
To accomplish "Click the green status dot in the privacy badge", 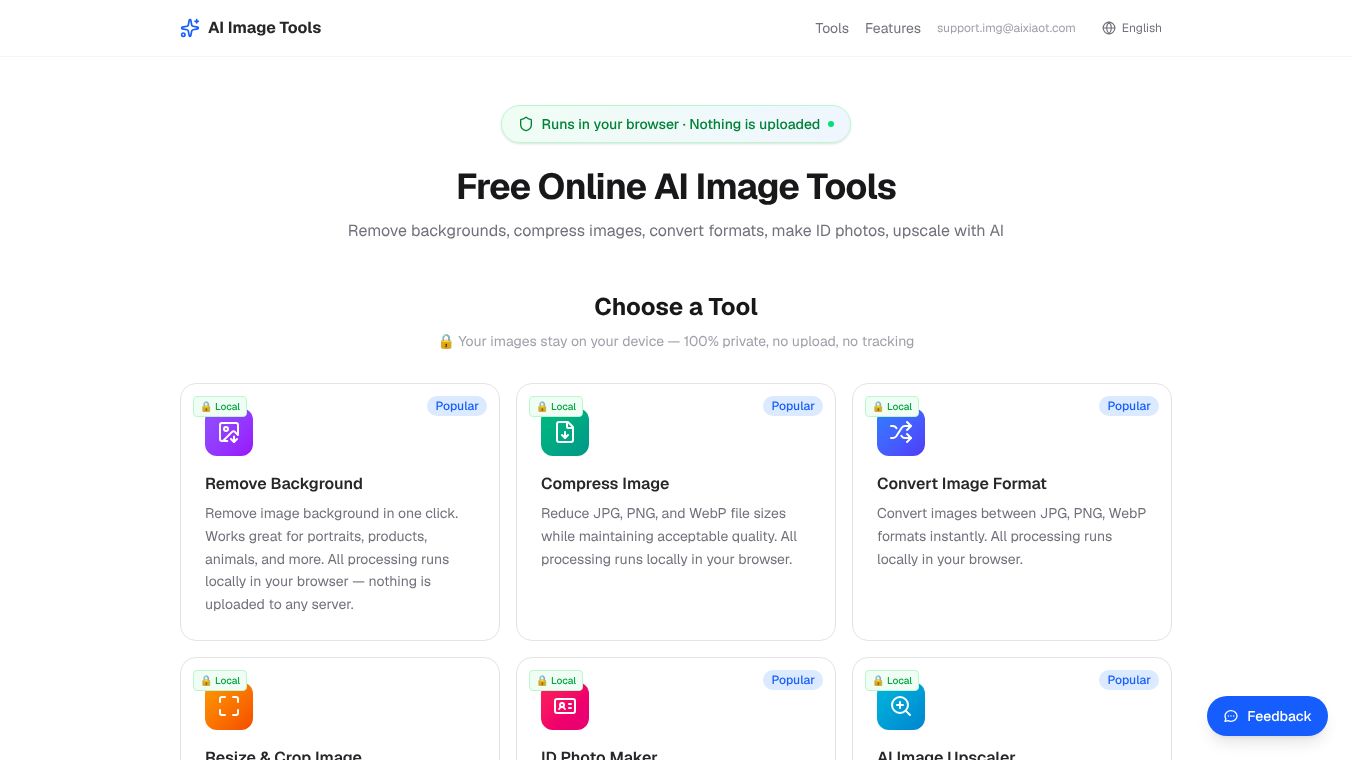I will click(x=830, y=124).
